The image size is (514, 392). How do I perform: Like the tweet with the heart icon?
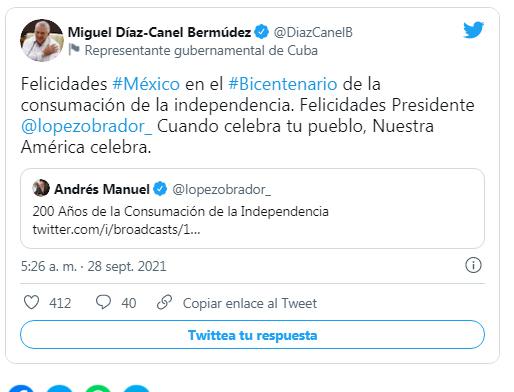(x=32, y=302)
